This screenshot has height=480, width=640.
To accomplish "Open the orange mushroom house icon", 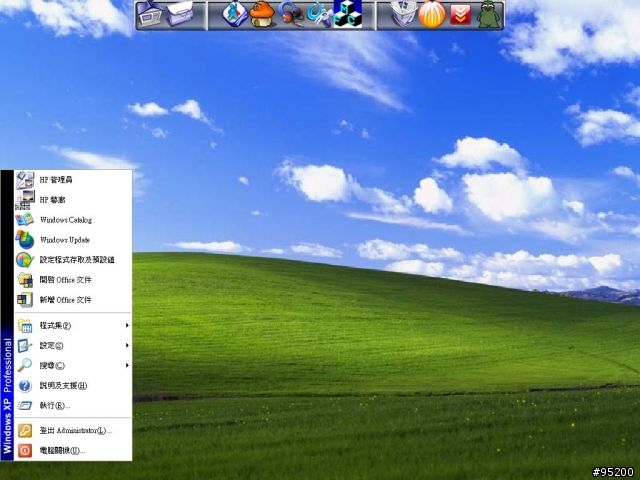I will [262, 14].
